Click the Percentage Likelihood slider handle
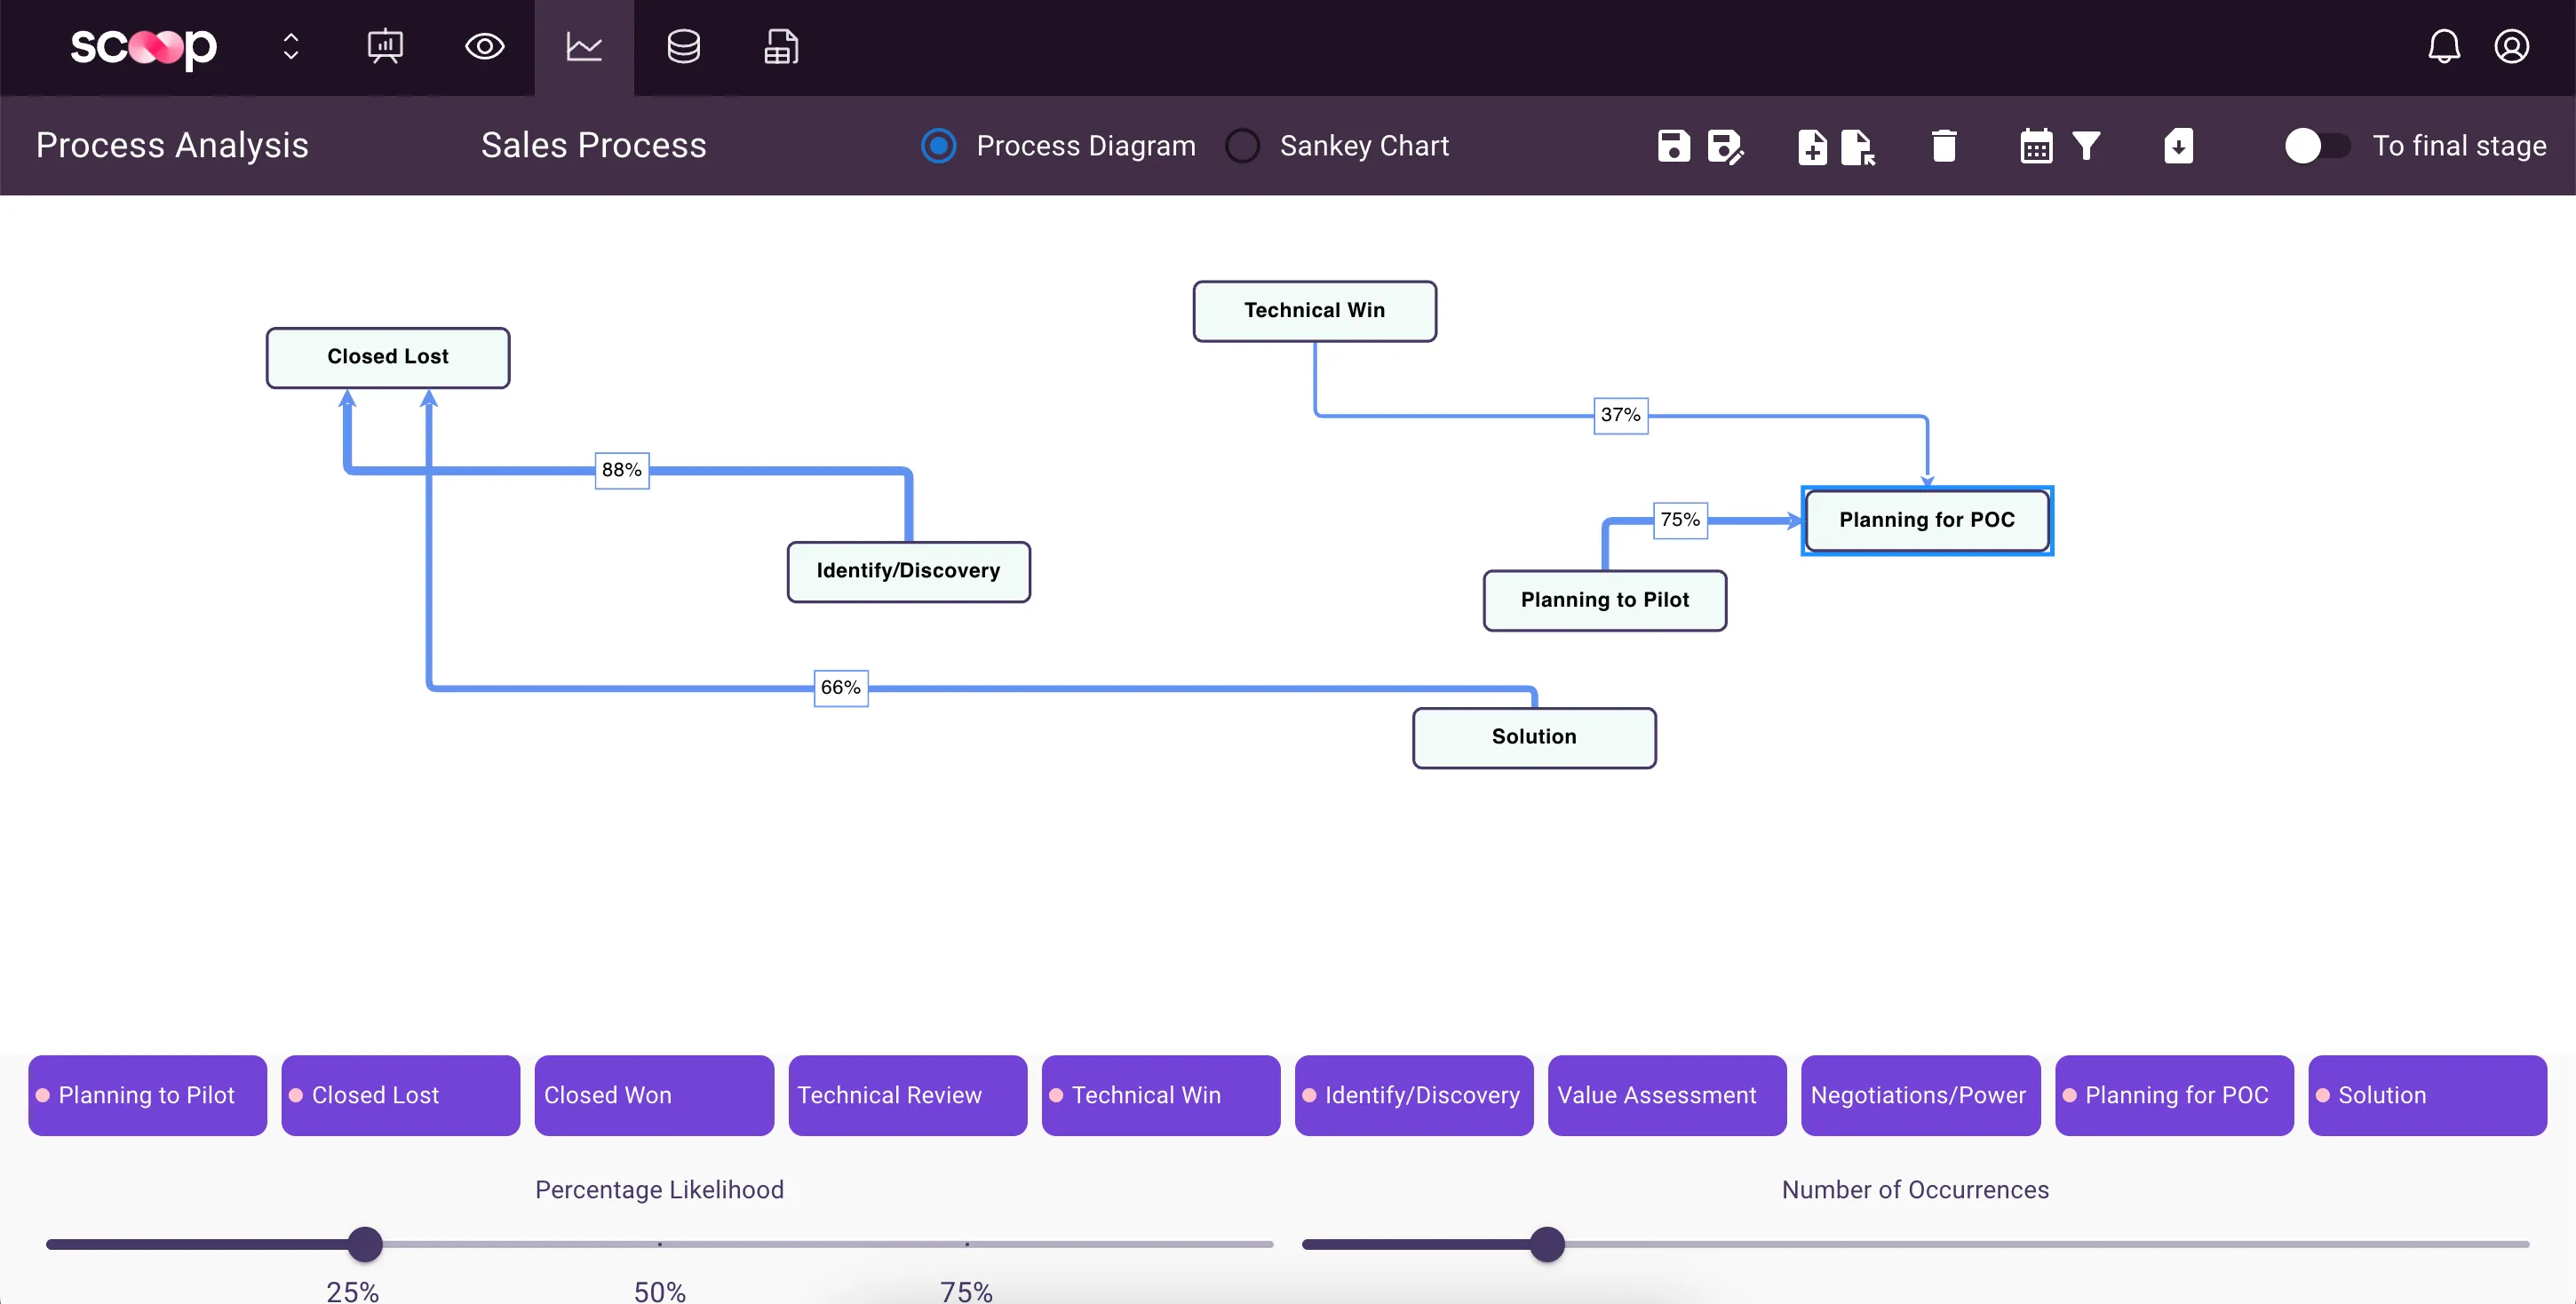 click(365, 1244)
